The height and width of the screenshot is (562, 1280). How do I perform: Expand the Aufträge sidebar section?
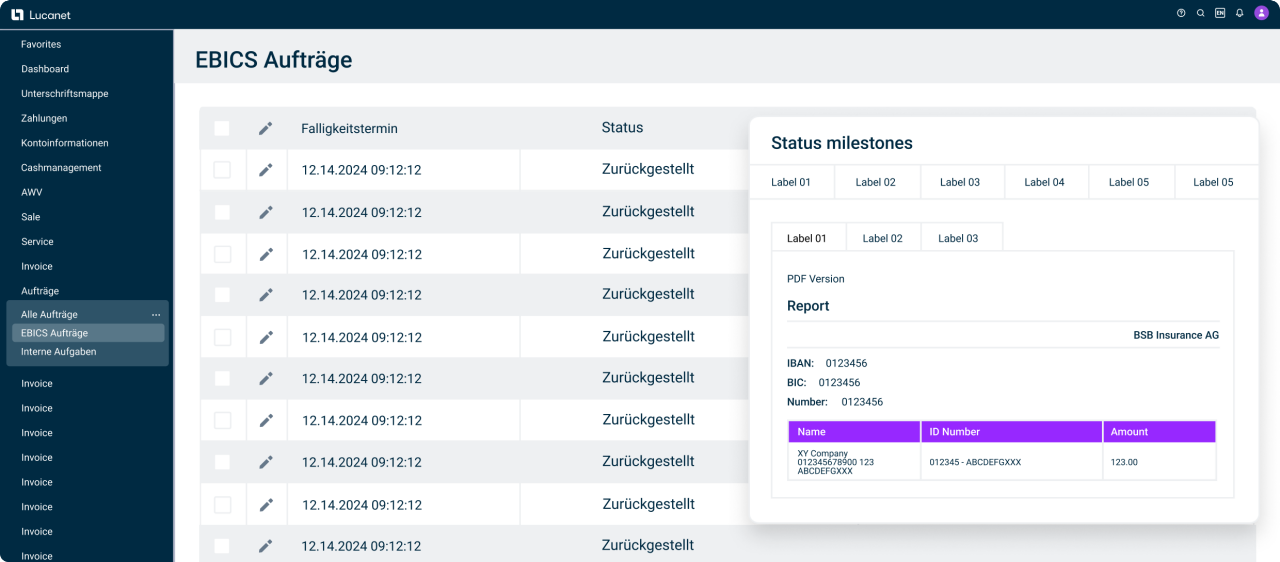point(40,291)
